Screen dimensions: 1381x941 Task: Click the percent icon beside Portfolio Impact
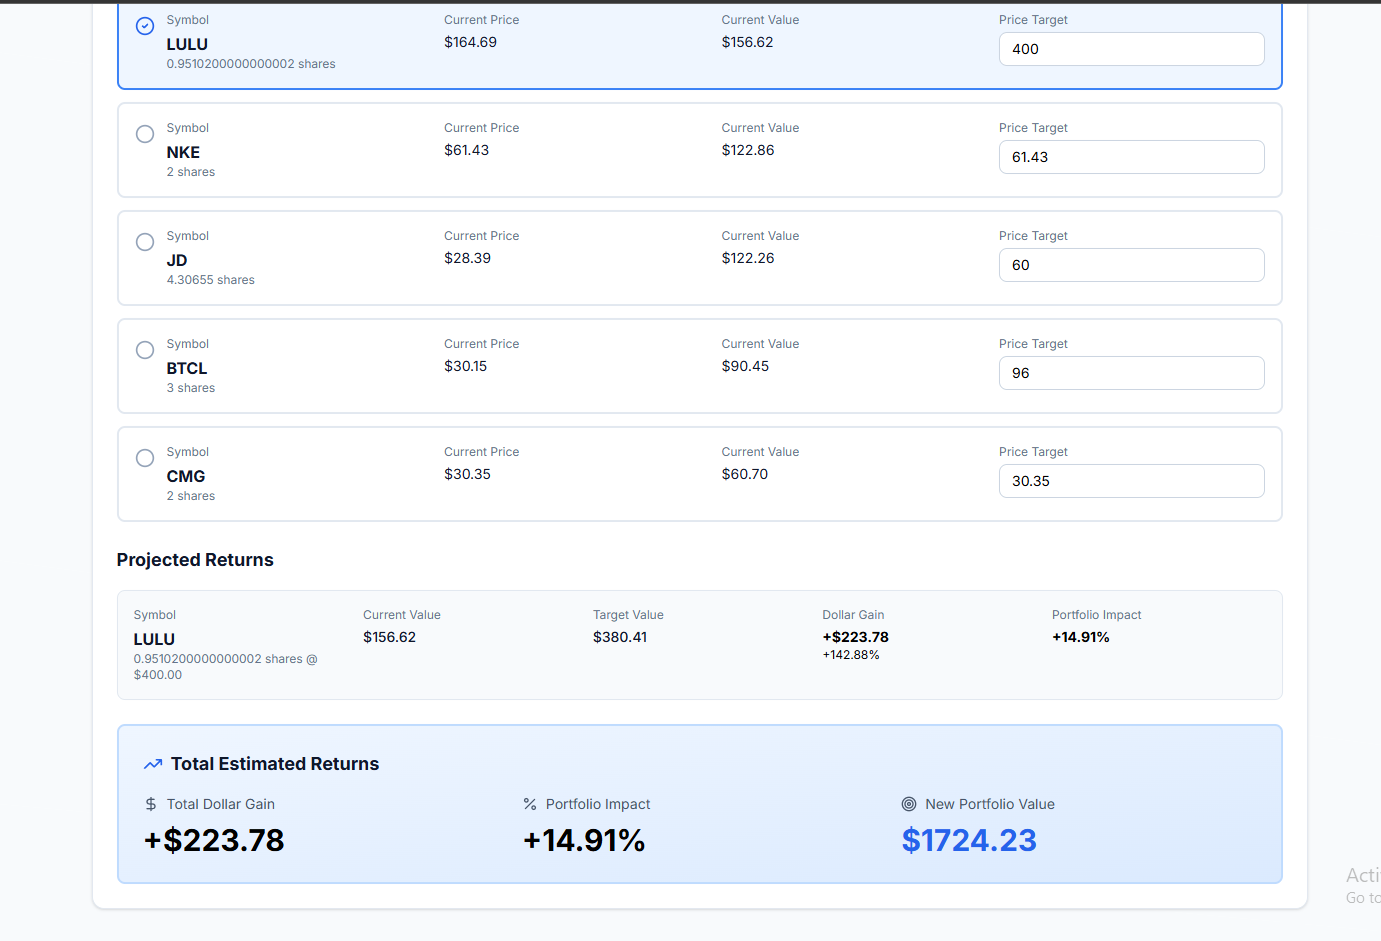527,803
